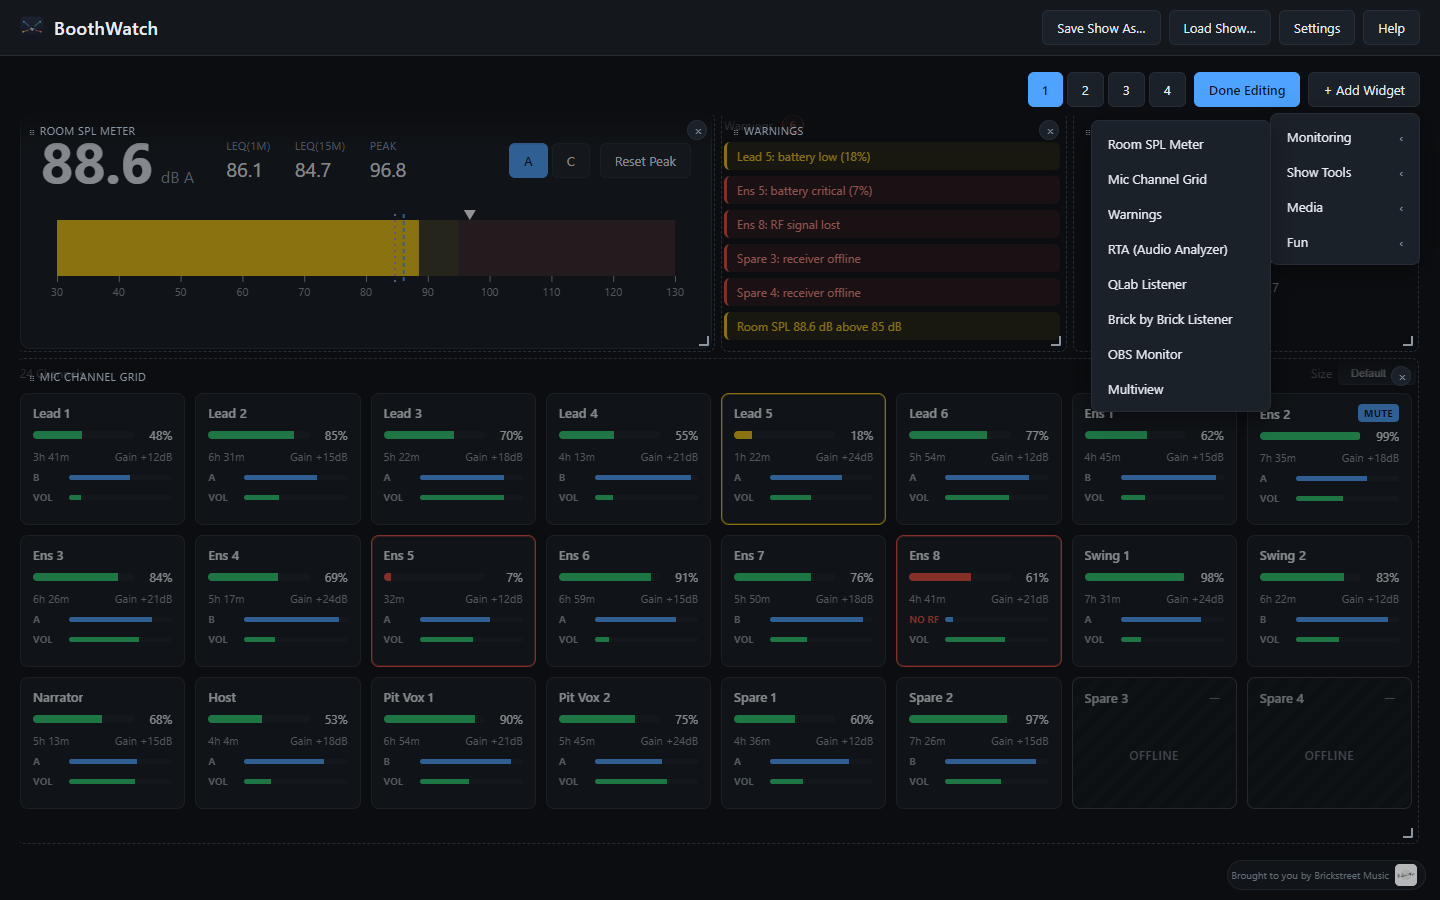Select the Narrator channel card
The image size is (1440, 900).
click(x=102, y=743)
